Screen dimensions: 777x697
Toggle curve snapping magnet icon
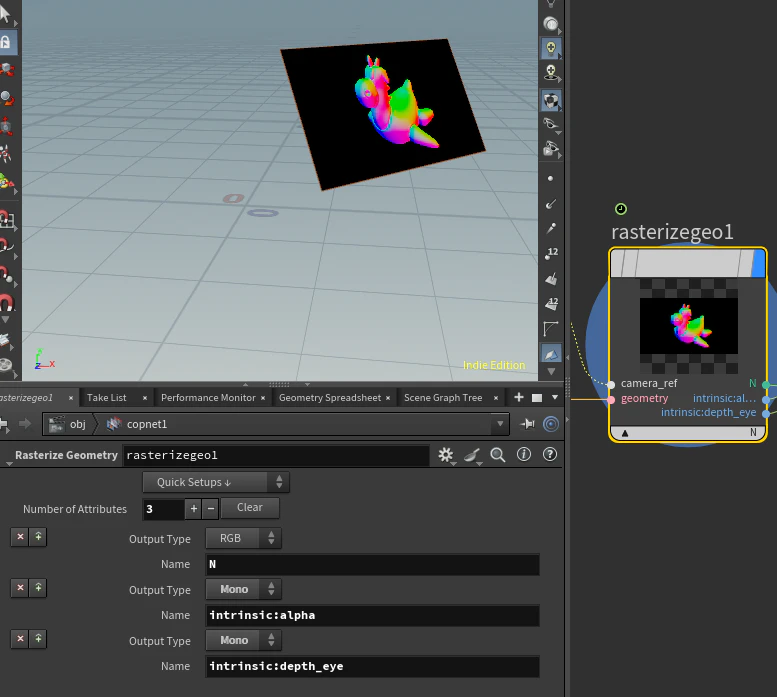click(5, 246)
